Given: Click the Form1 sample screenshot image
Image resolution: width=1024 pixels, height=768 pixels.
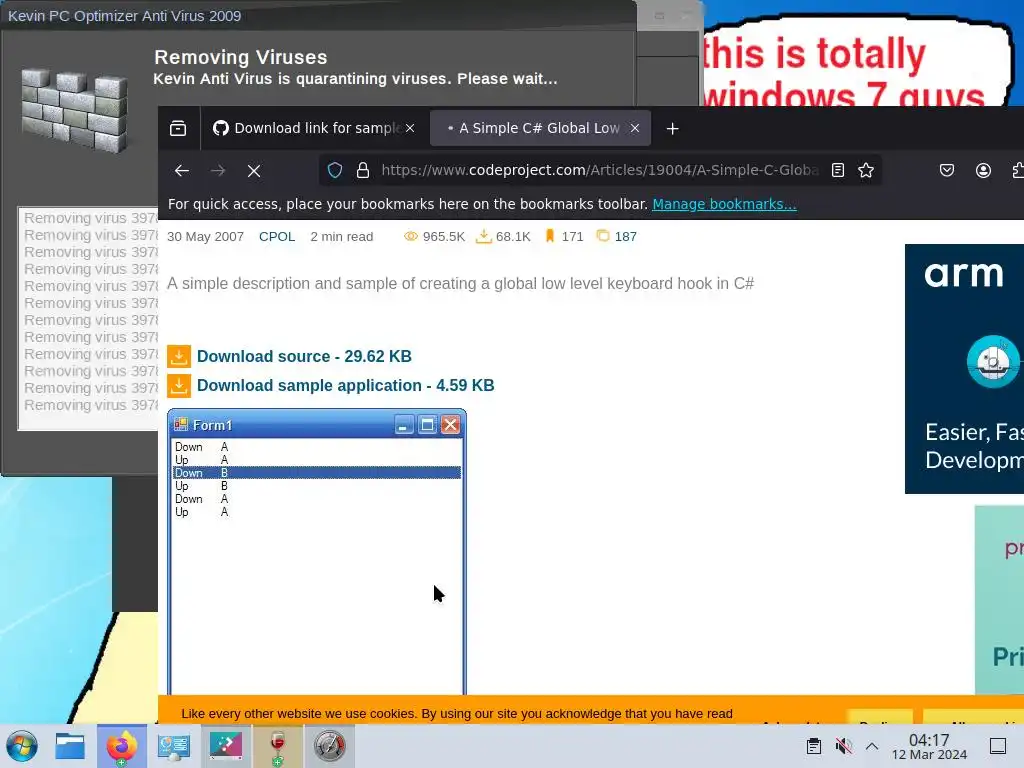Looking at the screenshot, I should 317,552.
